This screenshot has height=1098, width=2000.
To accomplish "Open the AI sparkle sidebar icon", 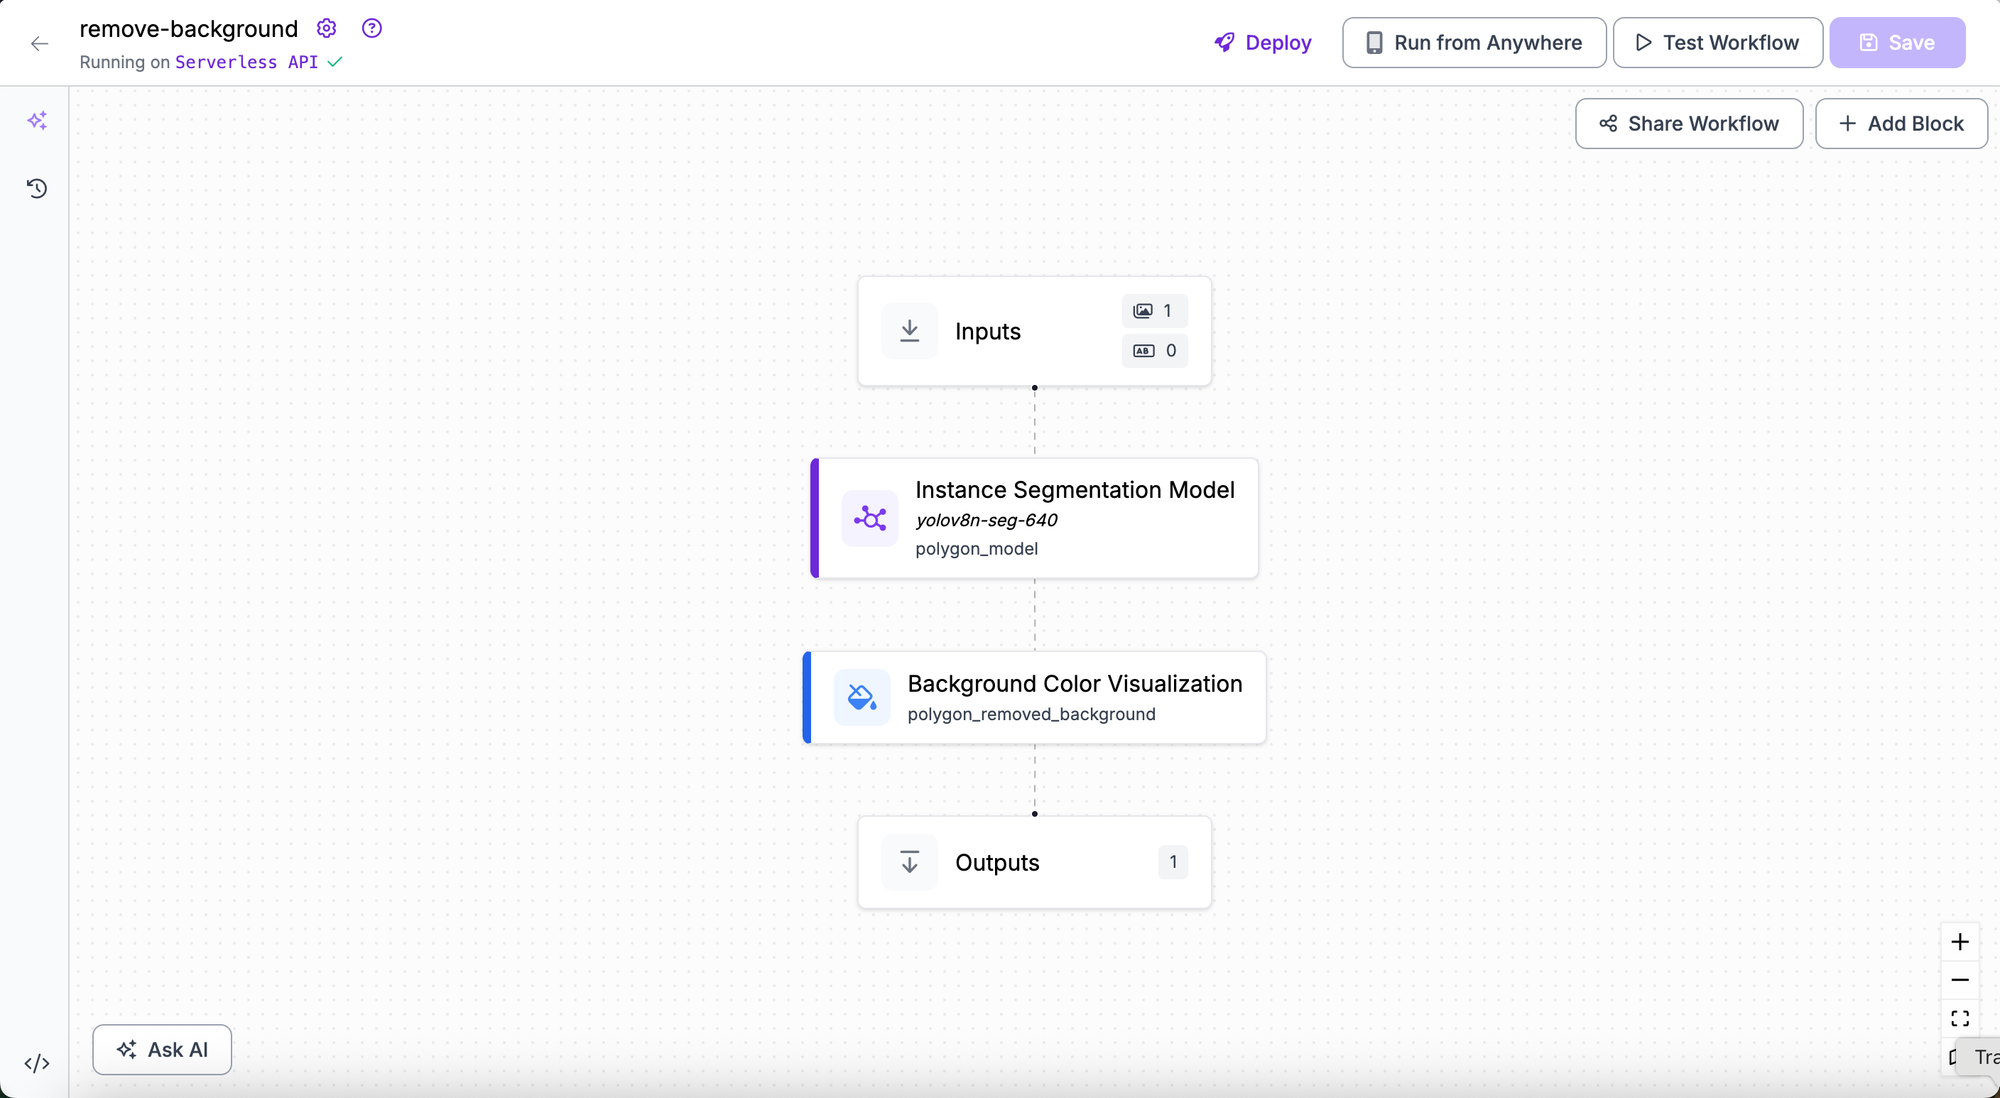I will [x=37, y=121].
